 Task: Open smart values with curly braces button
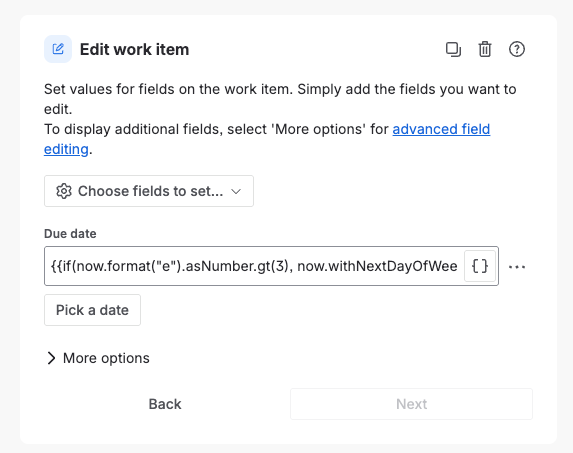point(480,266)
